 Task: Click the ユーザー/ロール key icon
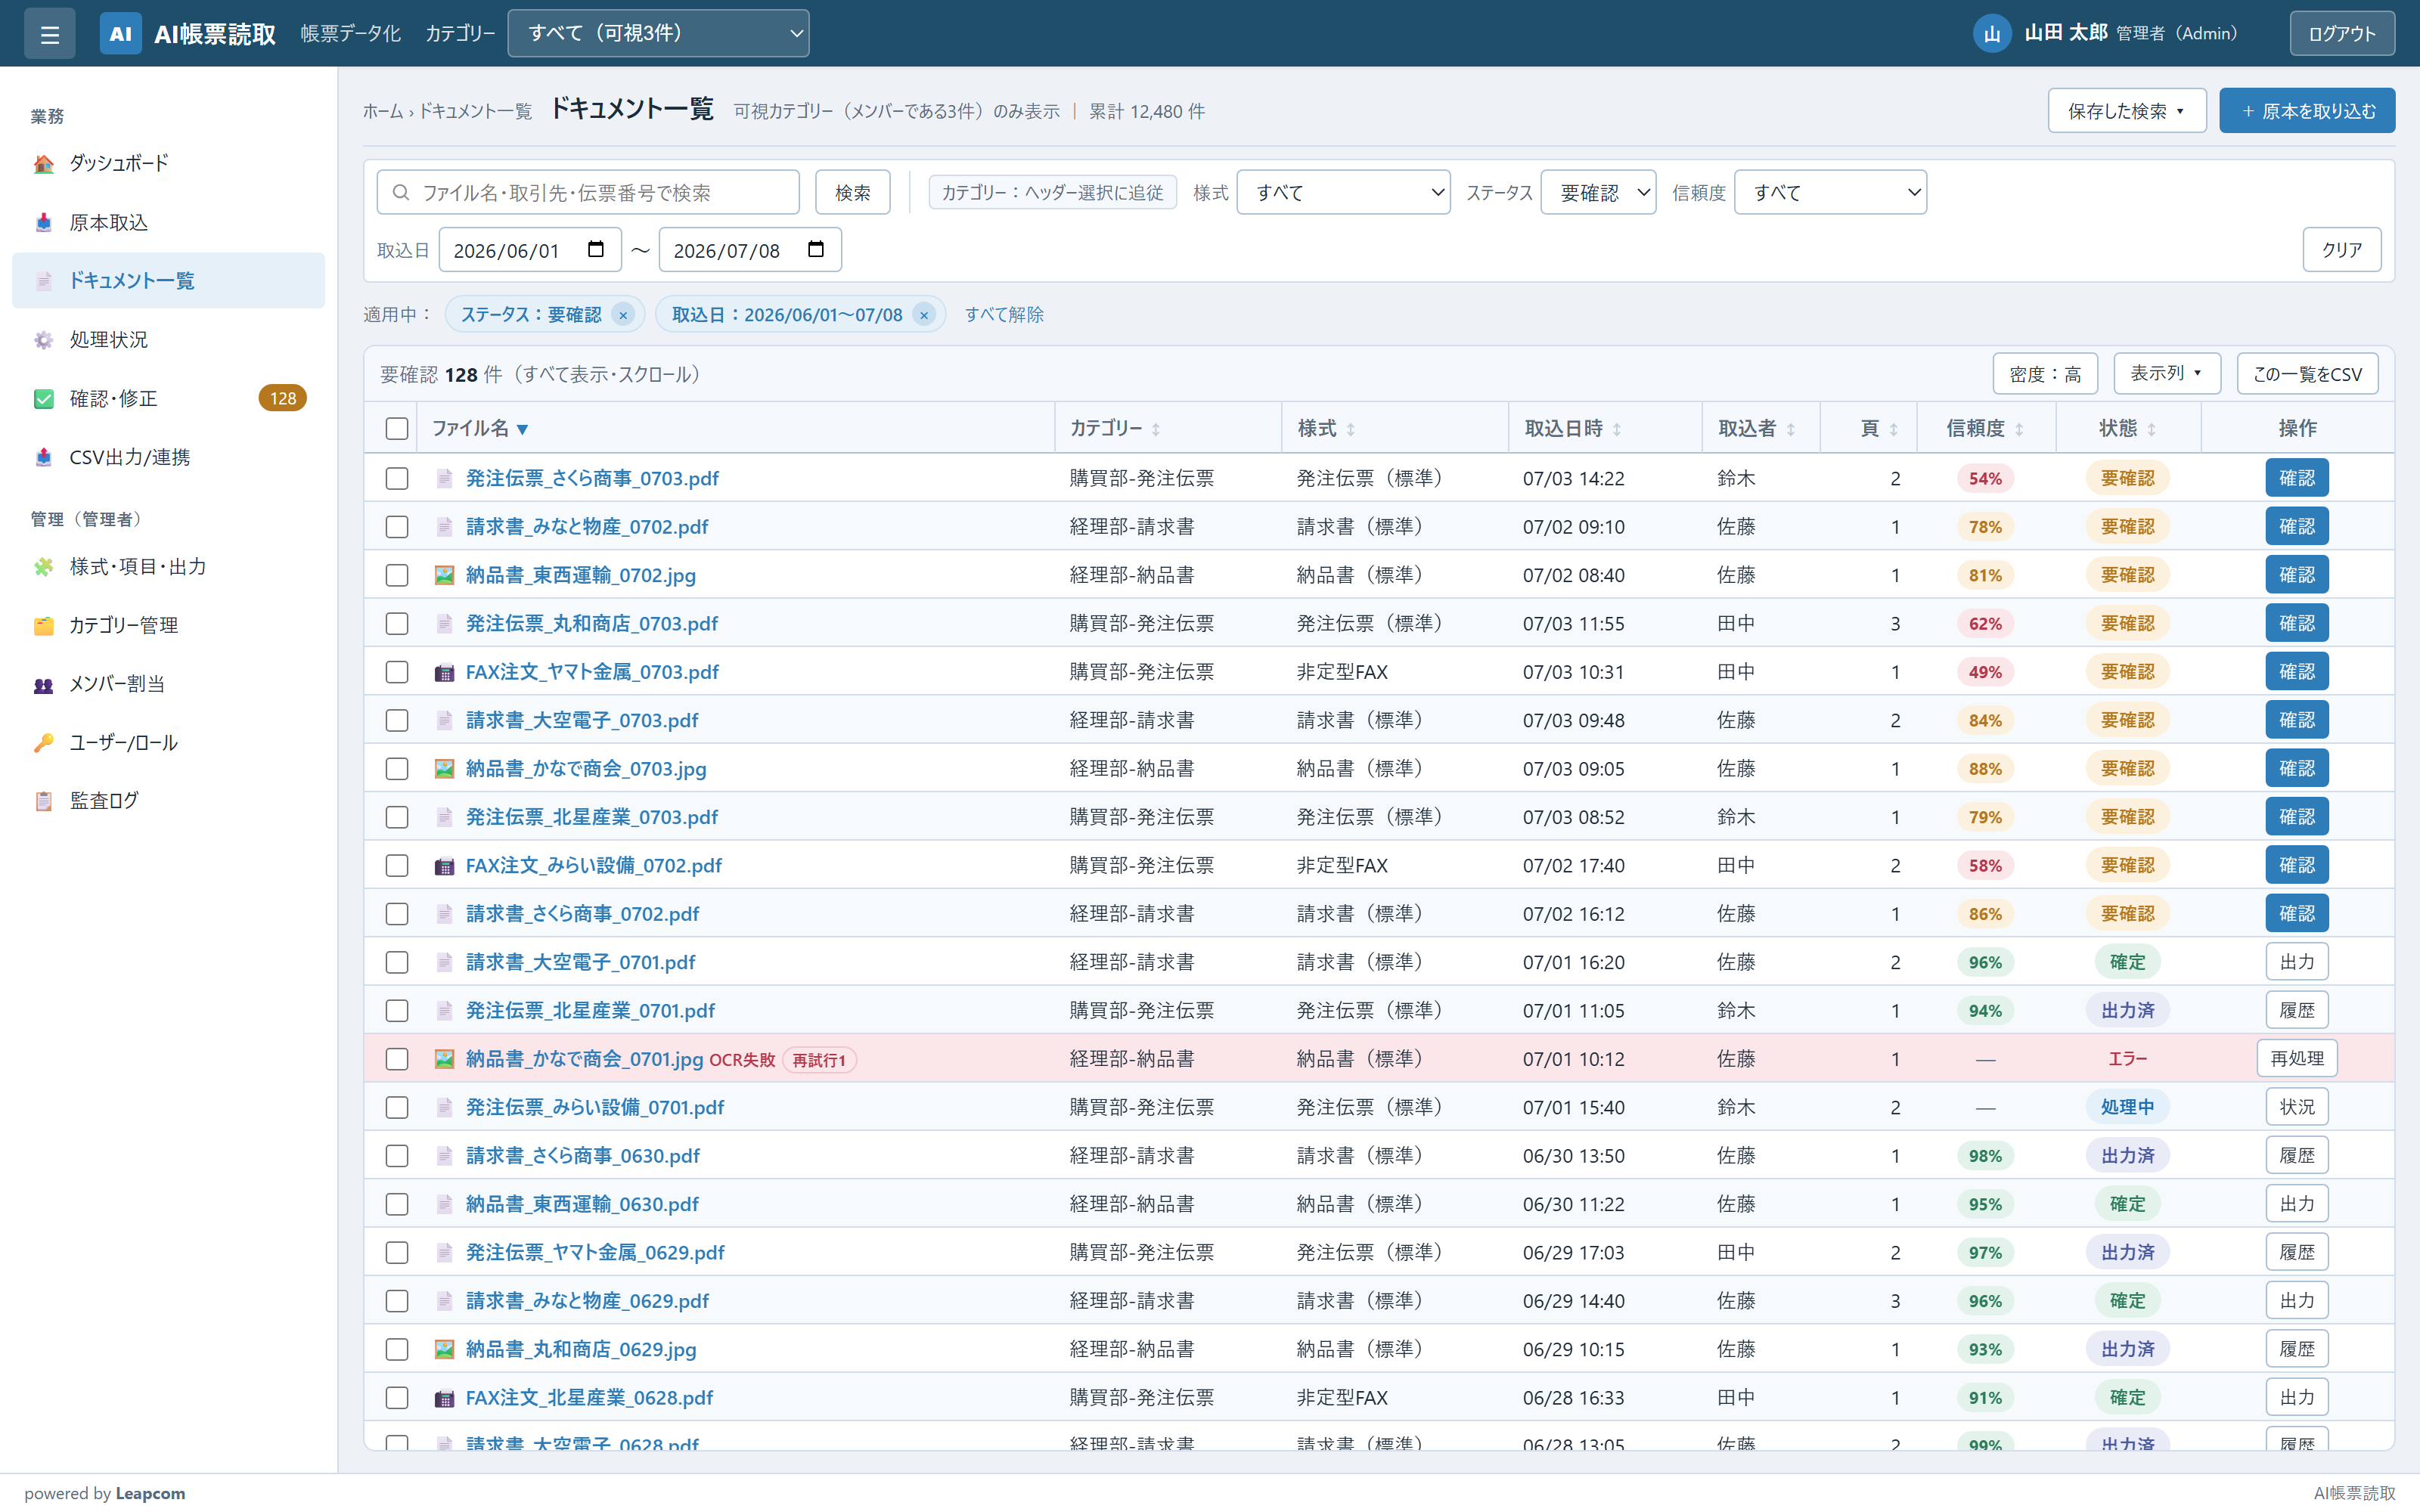(44, 743)
